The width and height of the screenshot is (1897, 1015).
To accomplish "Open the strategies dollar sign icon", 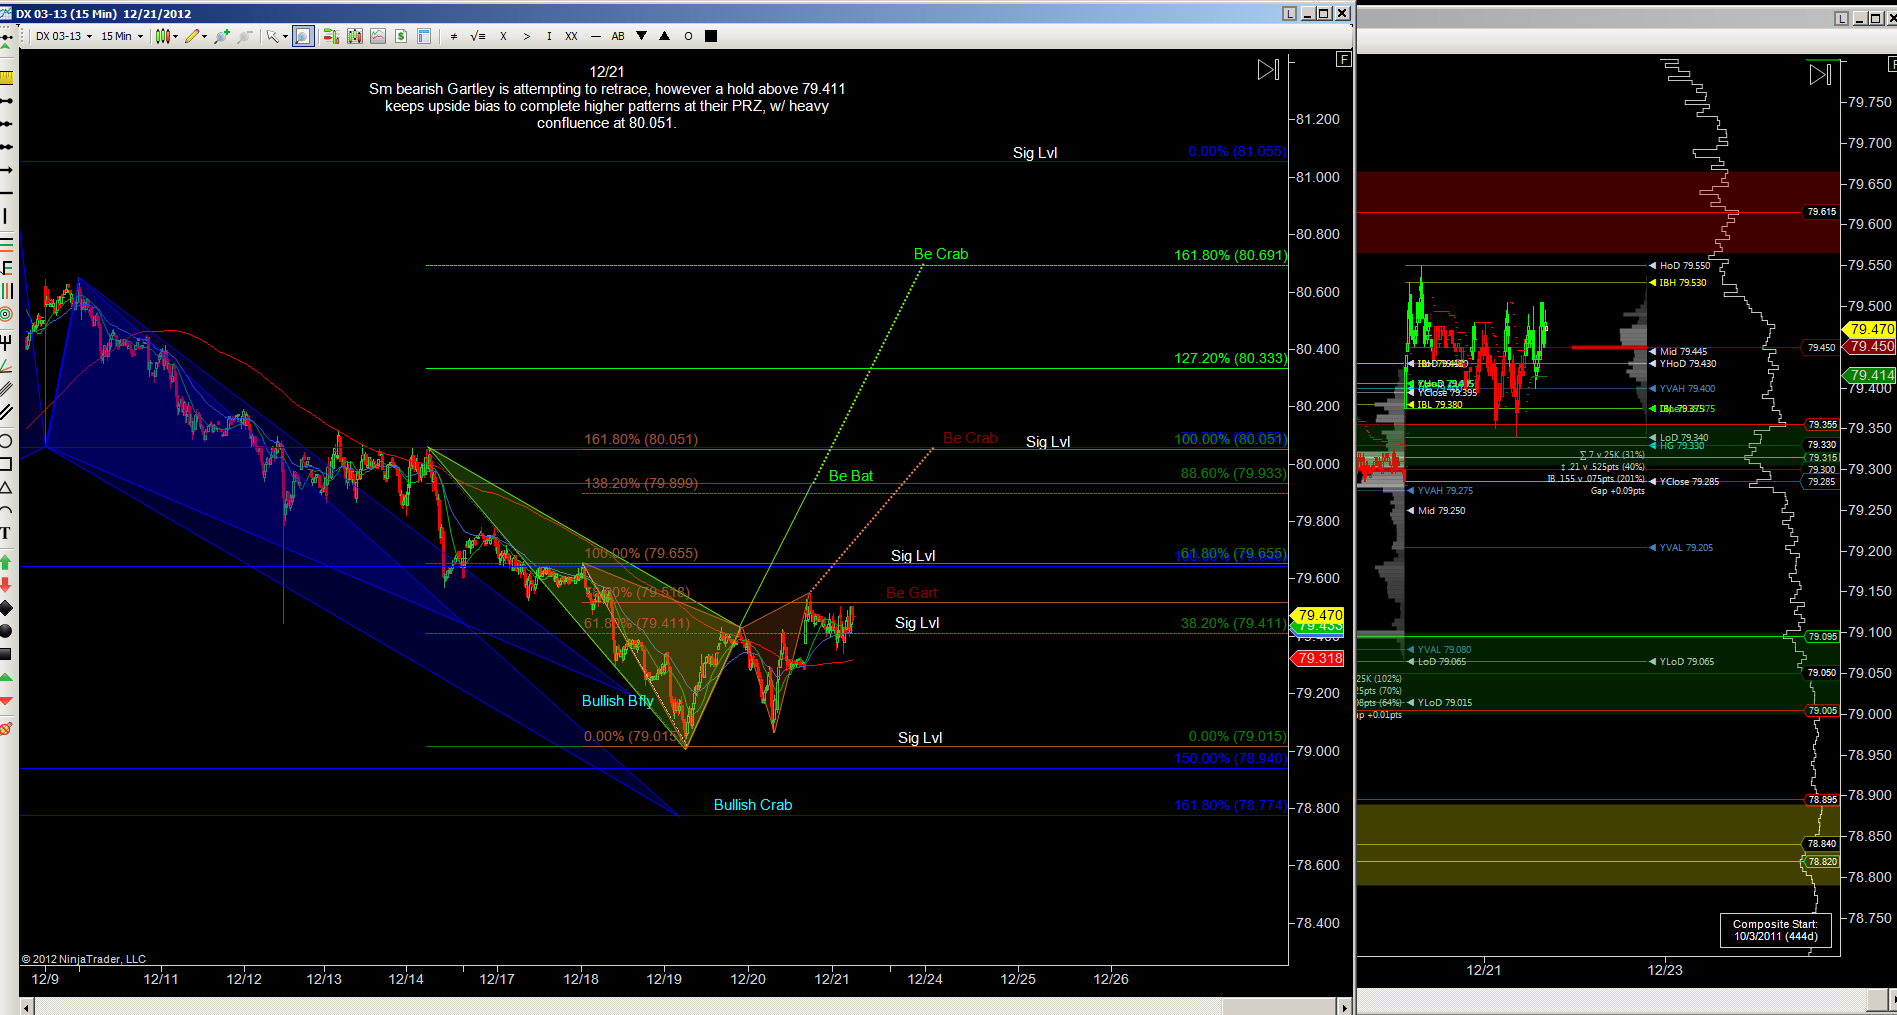I will tap(401, 36).
